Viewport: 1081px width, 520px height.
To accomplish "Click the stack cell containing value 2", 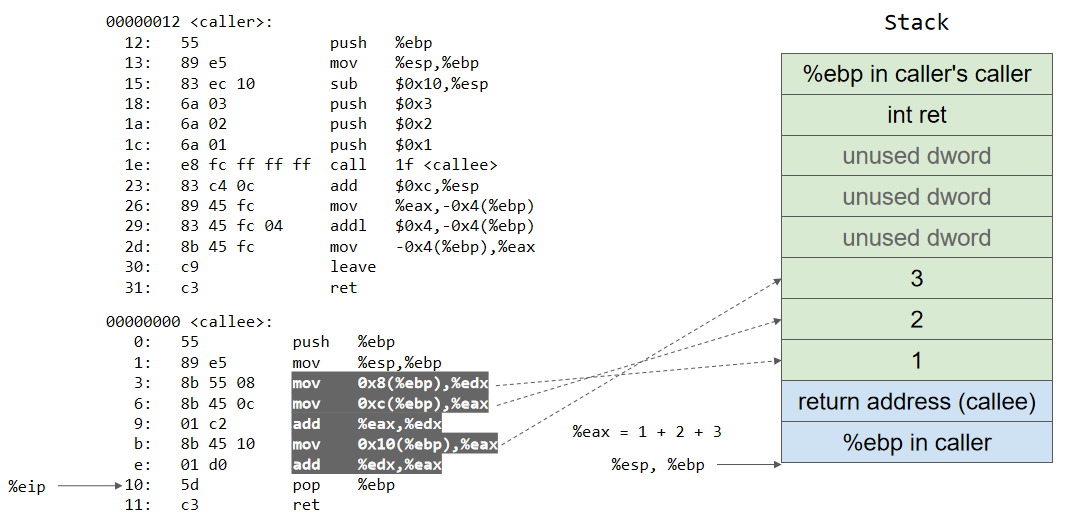I will point(916,320).
